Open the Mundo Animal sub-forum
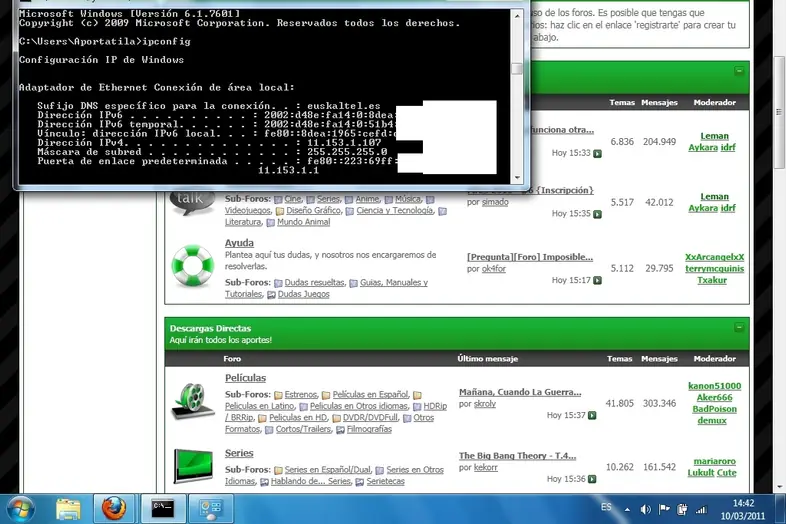This screenshot has width=786, height=524. tap(303, 222)
